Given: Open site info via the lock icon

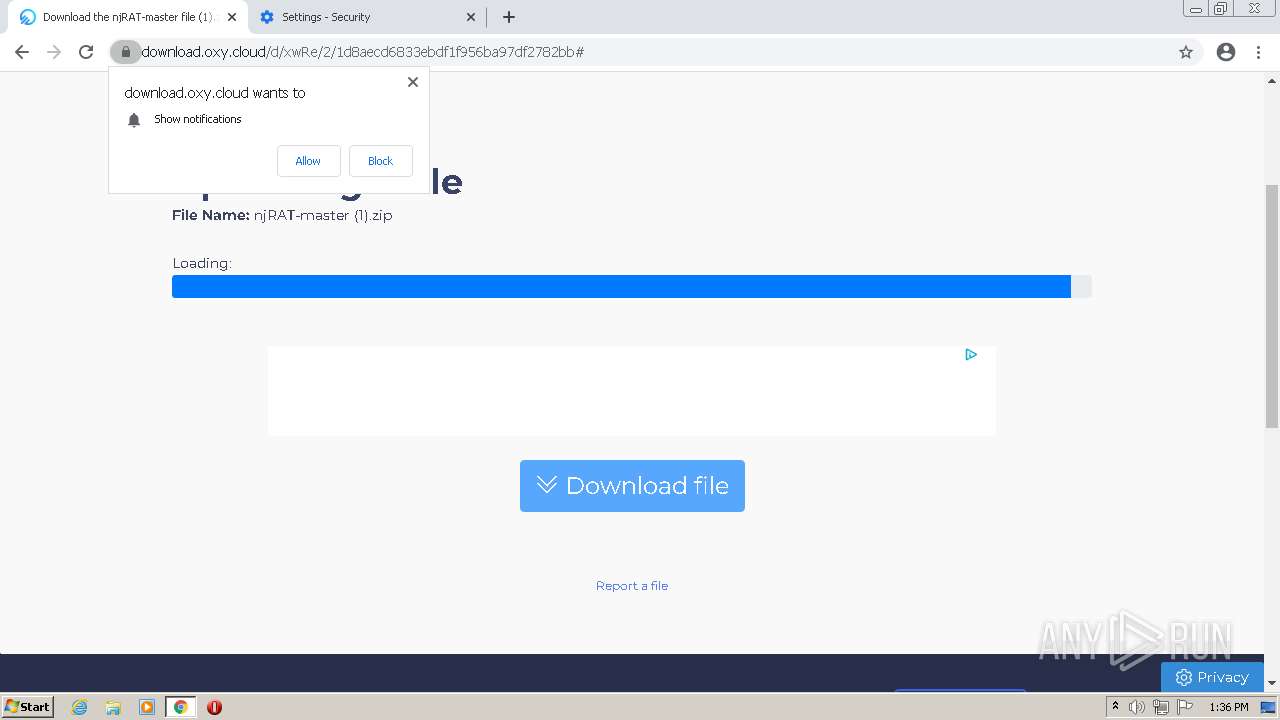Looking at the screenshot, I should coord(125,52).
